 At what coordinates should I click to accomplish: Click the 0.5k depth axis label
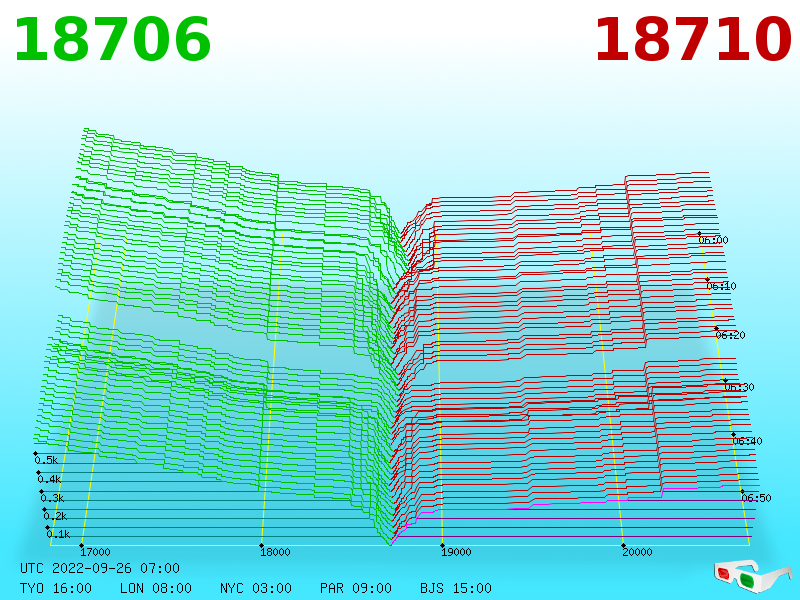[46, 460]
